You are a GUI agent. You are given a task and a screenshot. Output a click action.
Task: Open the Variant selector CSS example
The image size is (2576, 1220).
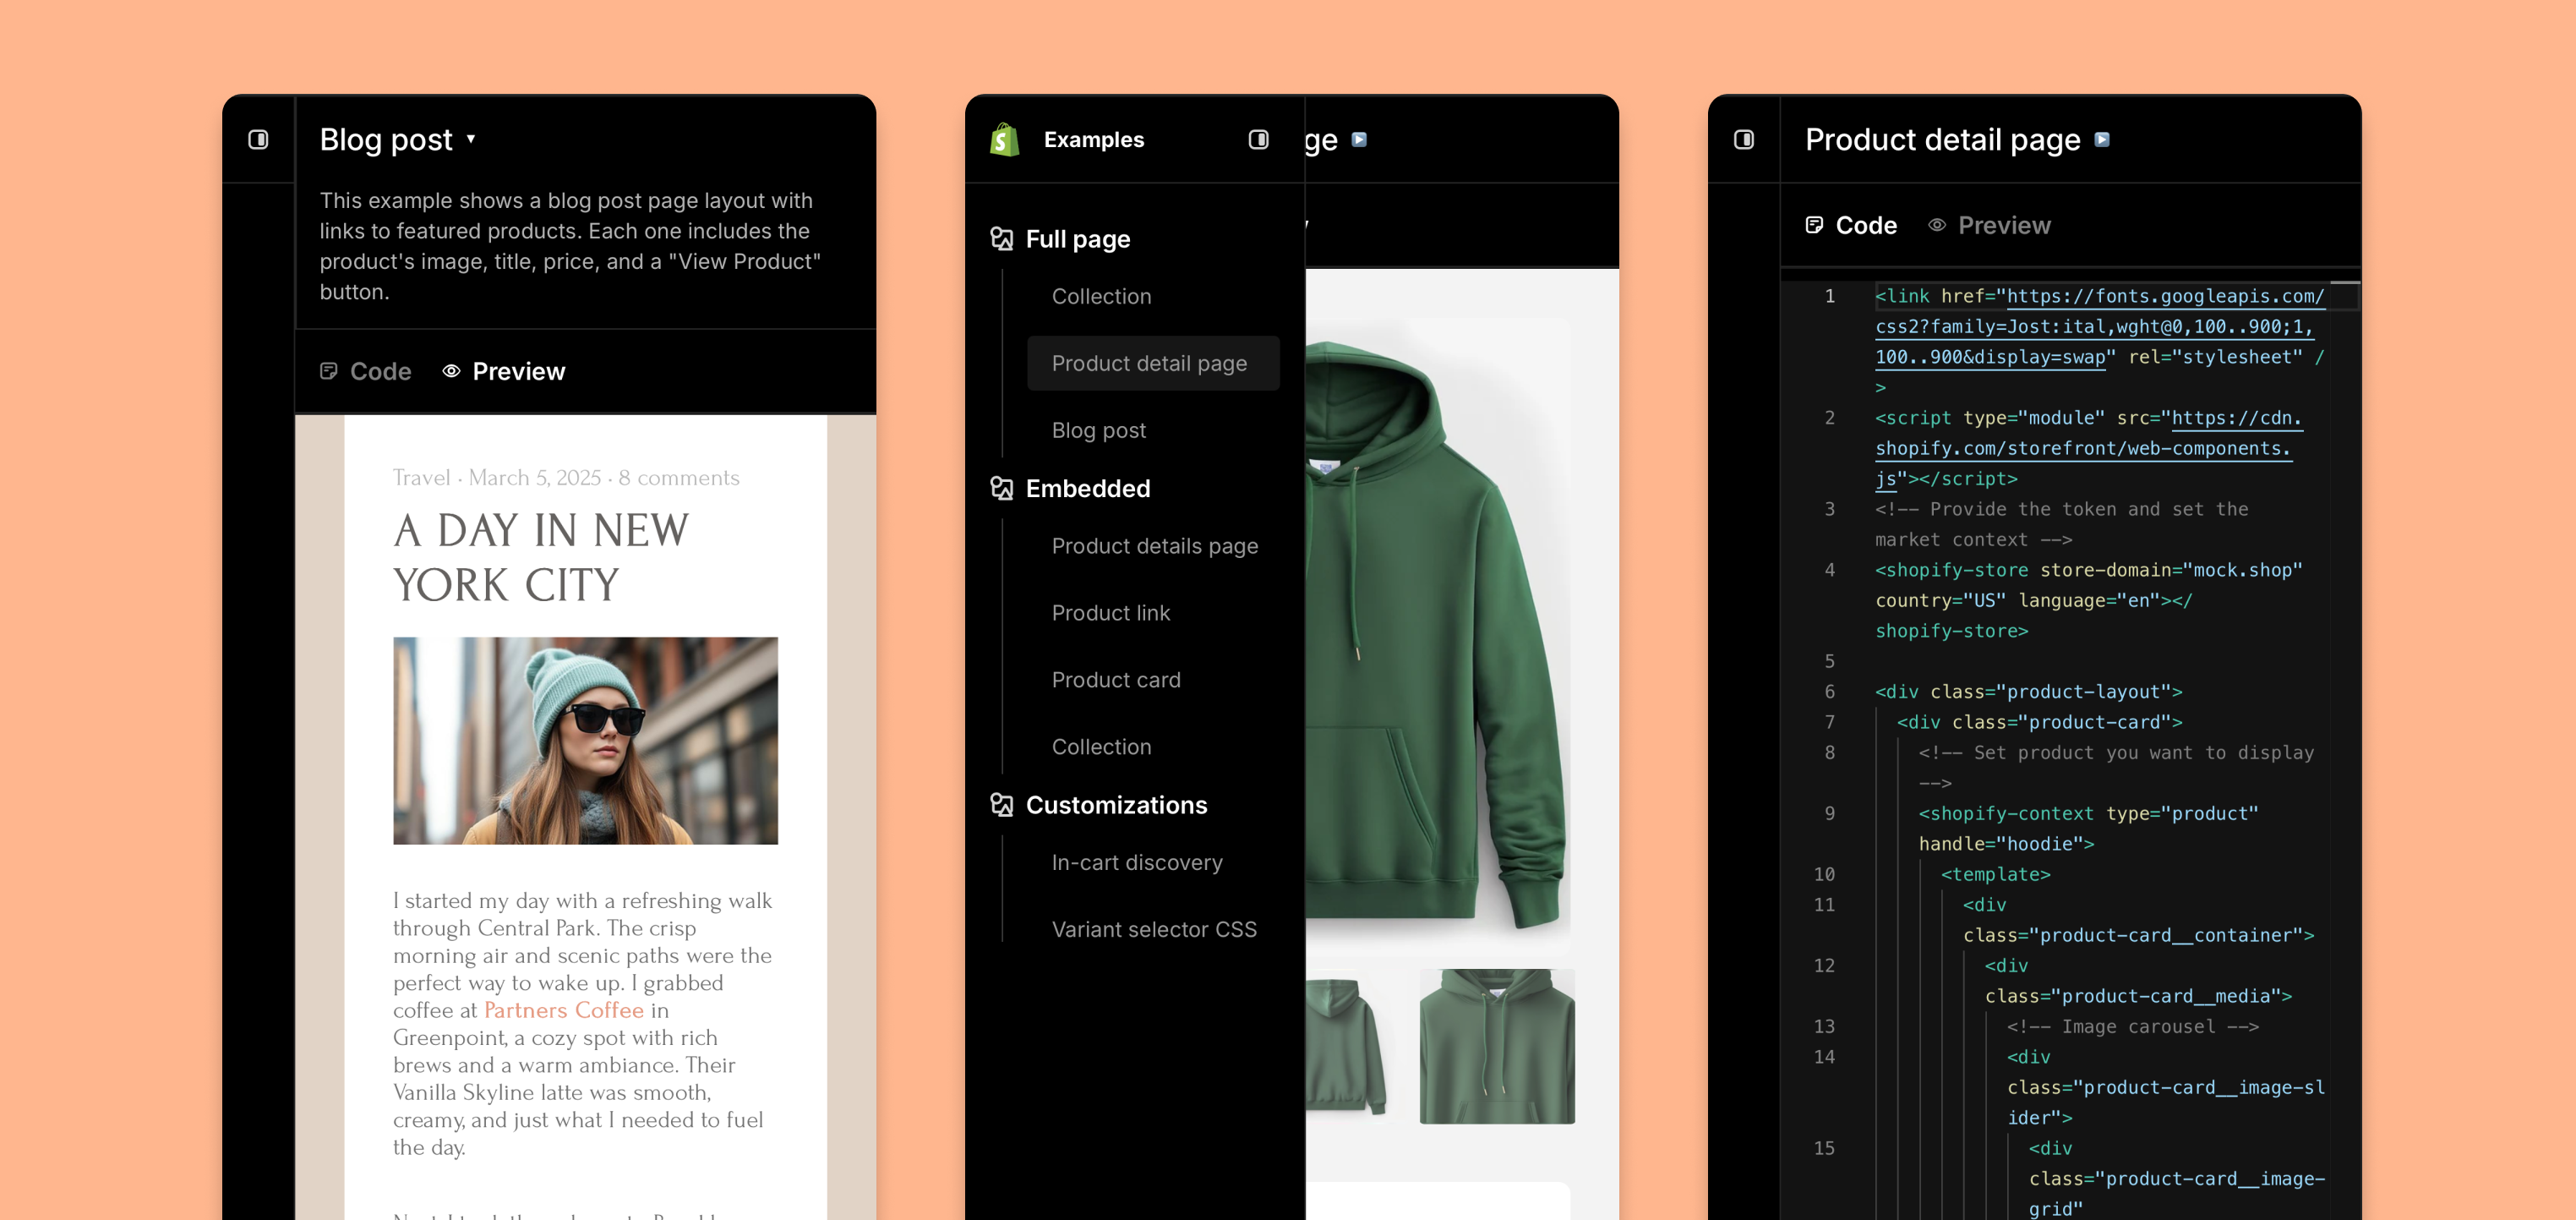[1154, 929]
